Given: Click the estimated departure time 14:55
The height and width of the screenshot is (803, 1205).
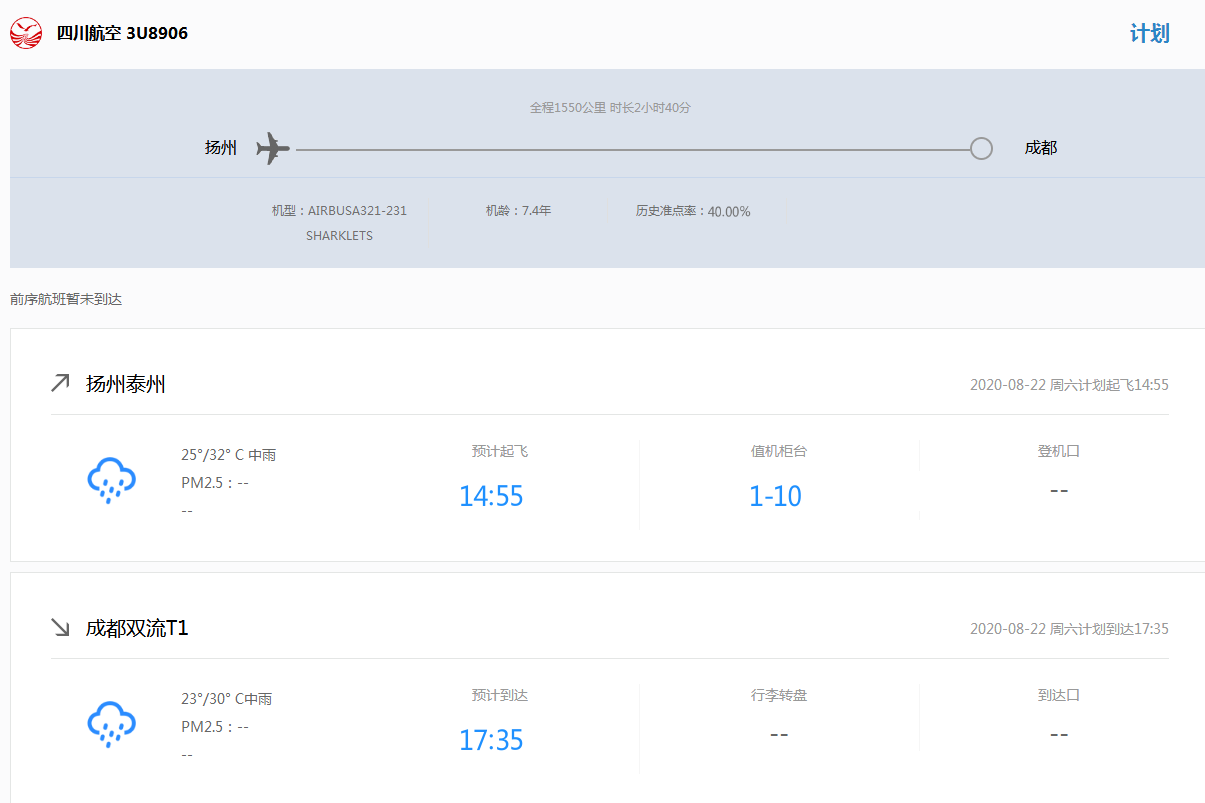Looking at the screenshot, I should pyautogui.click(x=491, y=496).
